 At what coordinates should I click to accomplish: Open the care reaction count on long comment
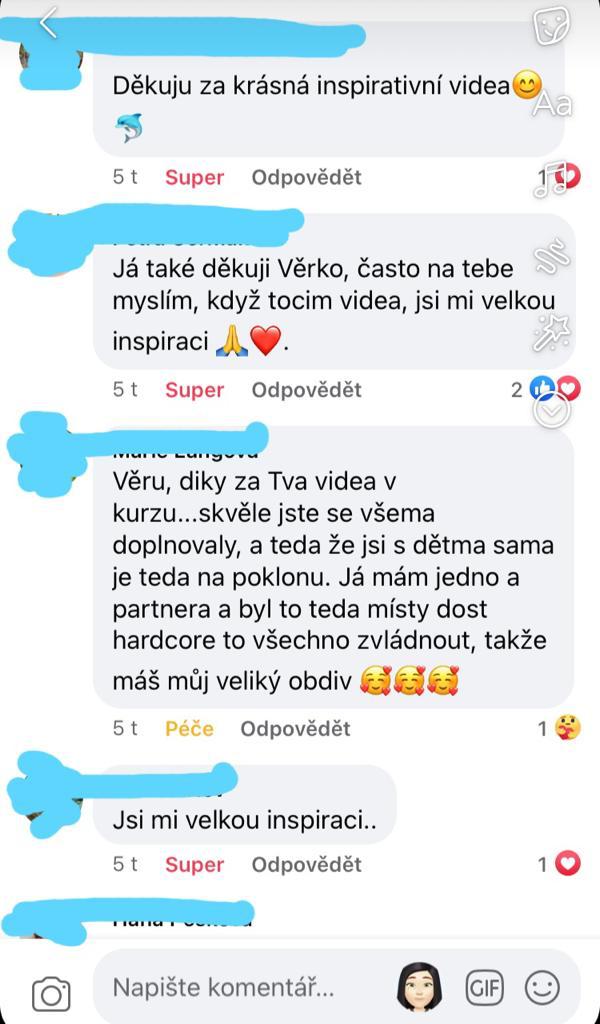coord(560,728)
